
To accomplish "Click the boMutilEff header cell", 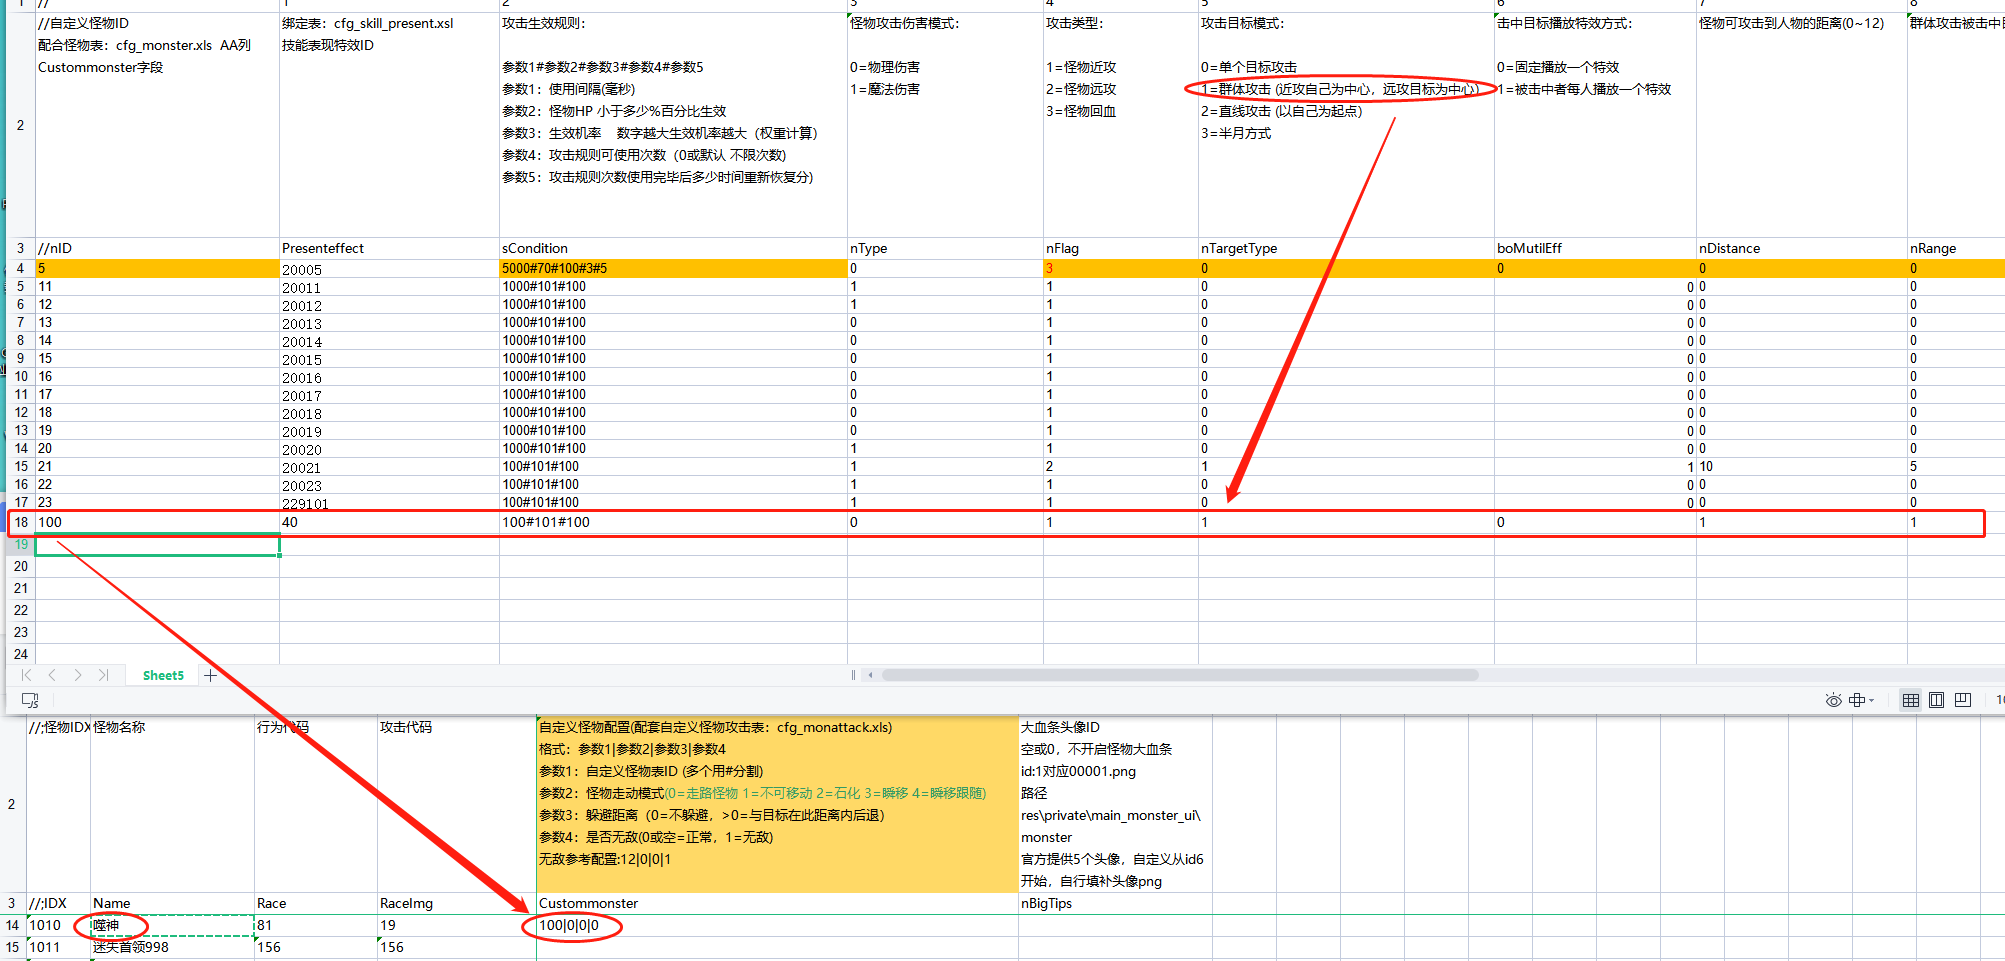I will pyautogui.click(x=1595, y=248).
